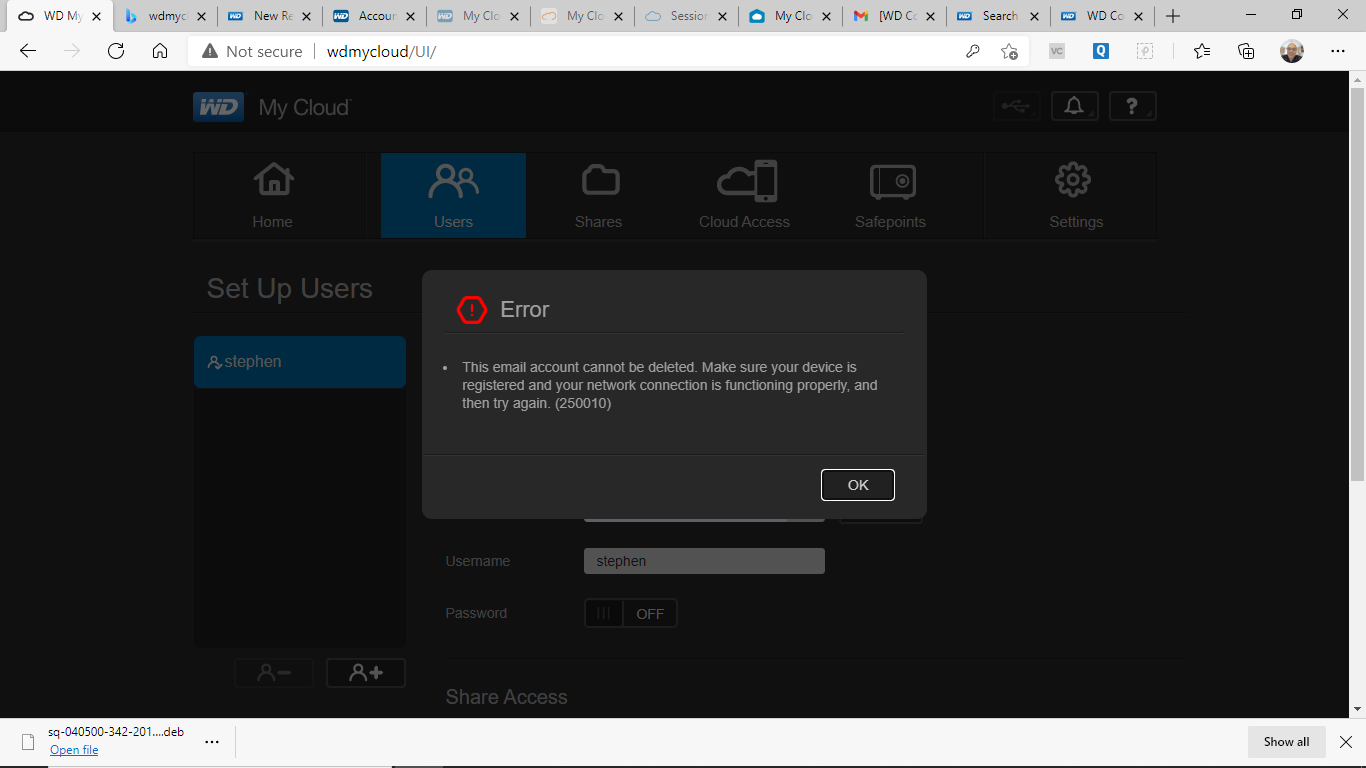Open the Shares section
This screenshot has height=768, width=1366.
click(x=599, y=196)
